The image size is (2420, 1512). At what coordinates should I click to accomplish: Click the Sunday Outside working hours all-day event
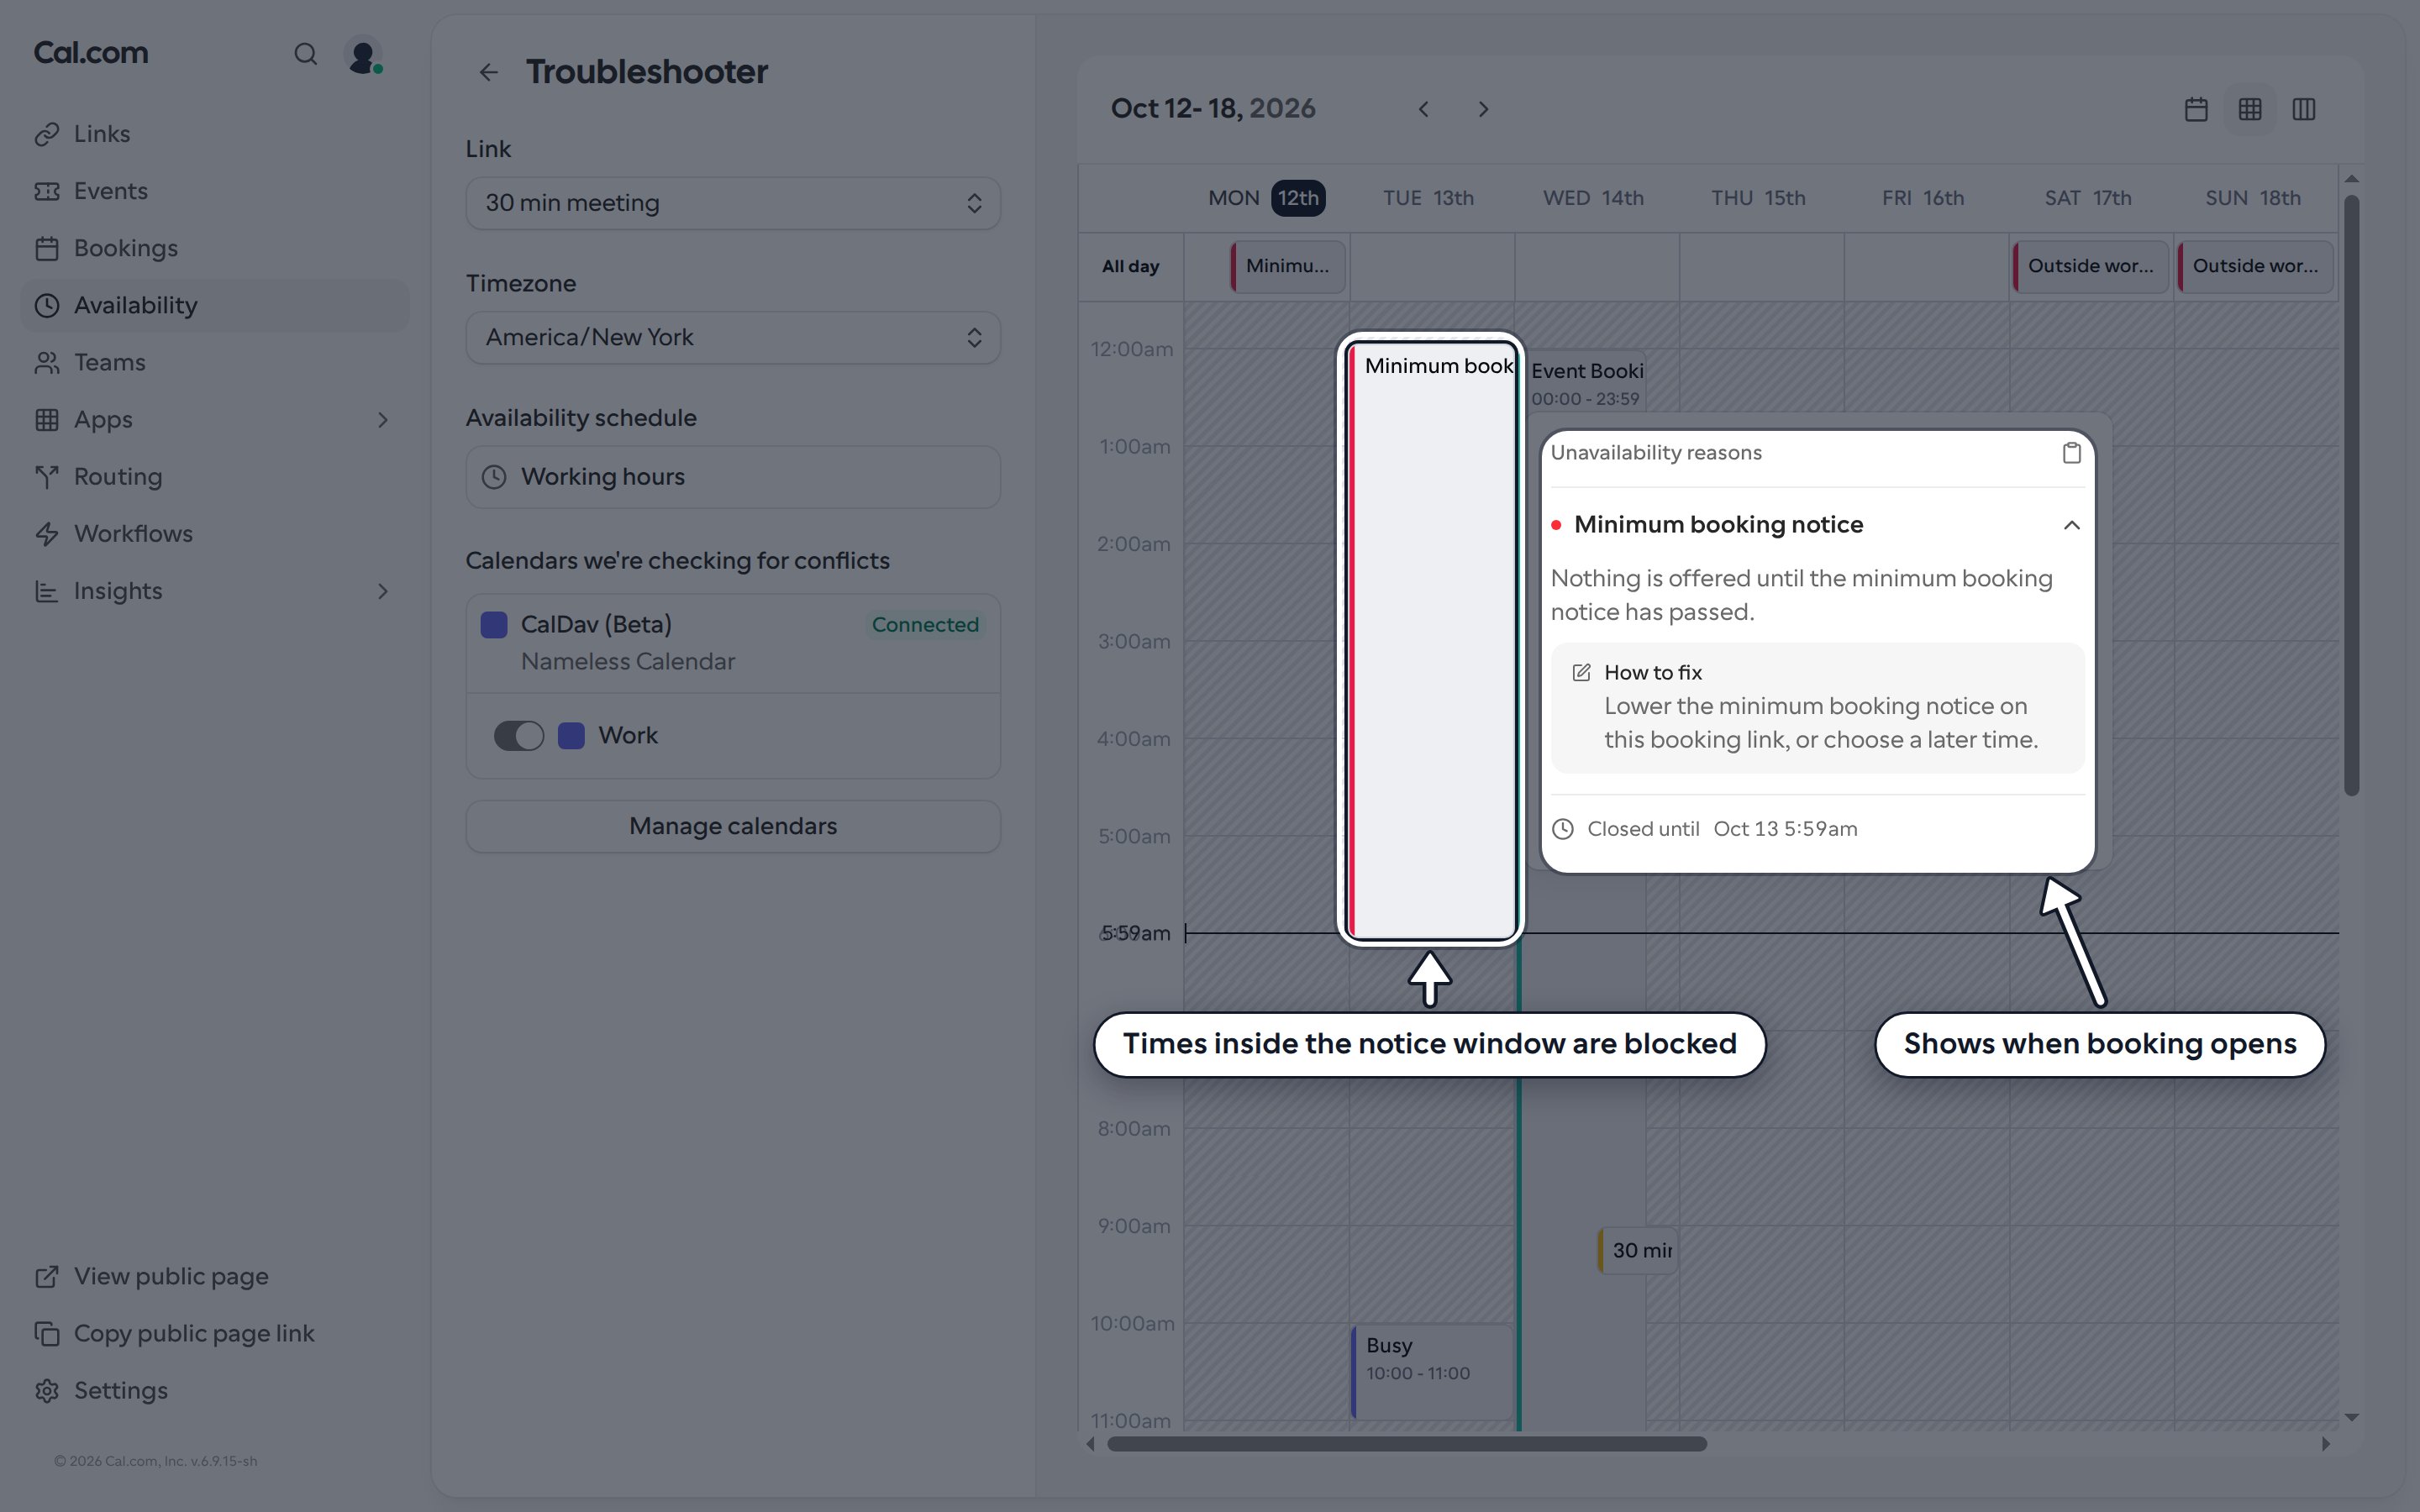pos(2255,266)
